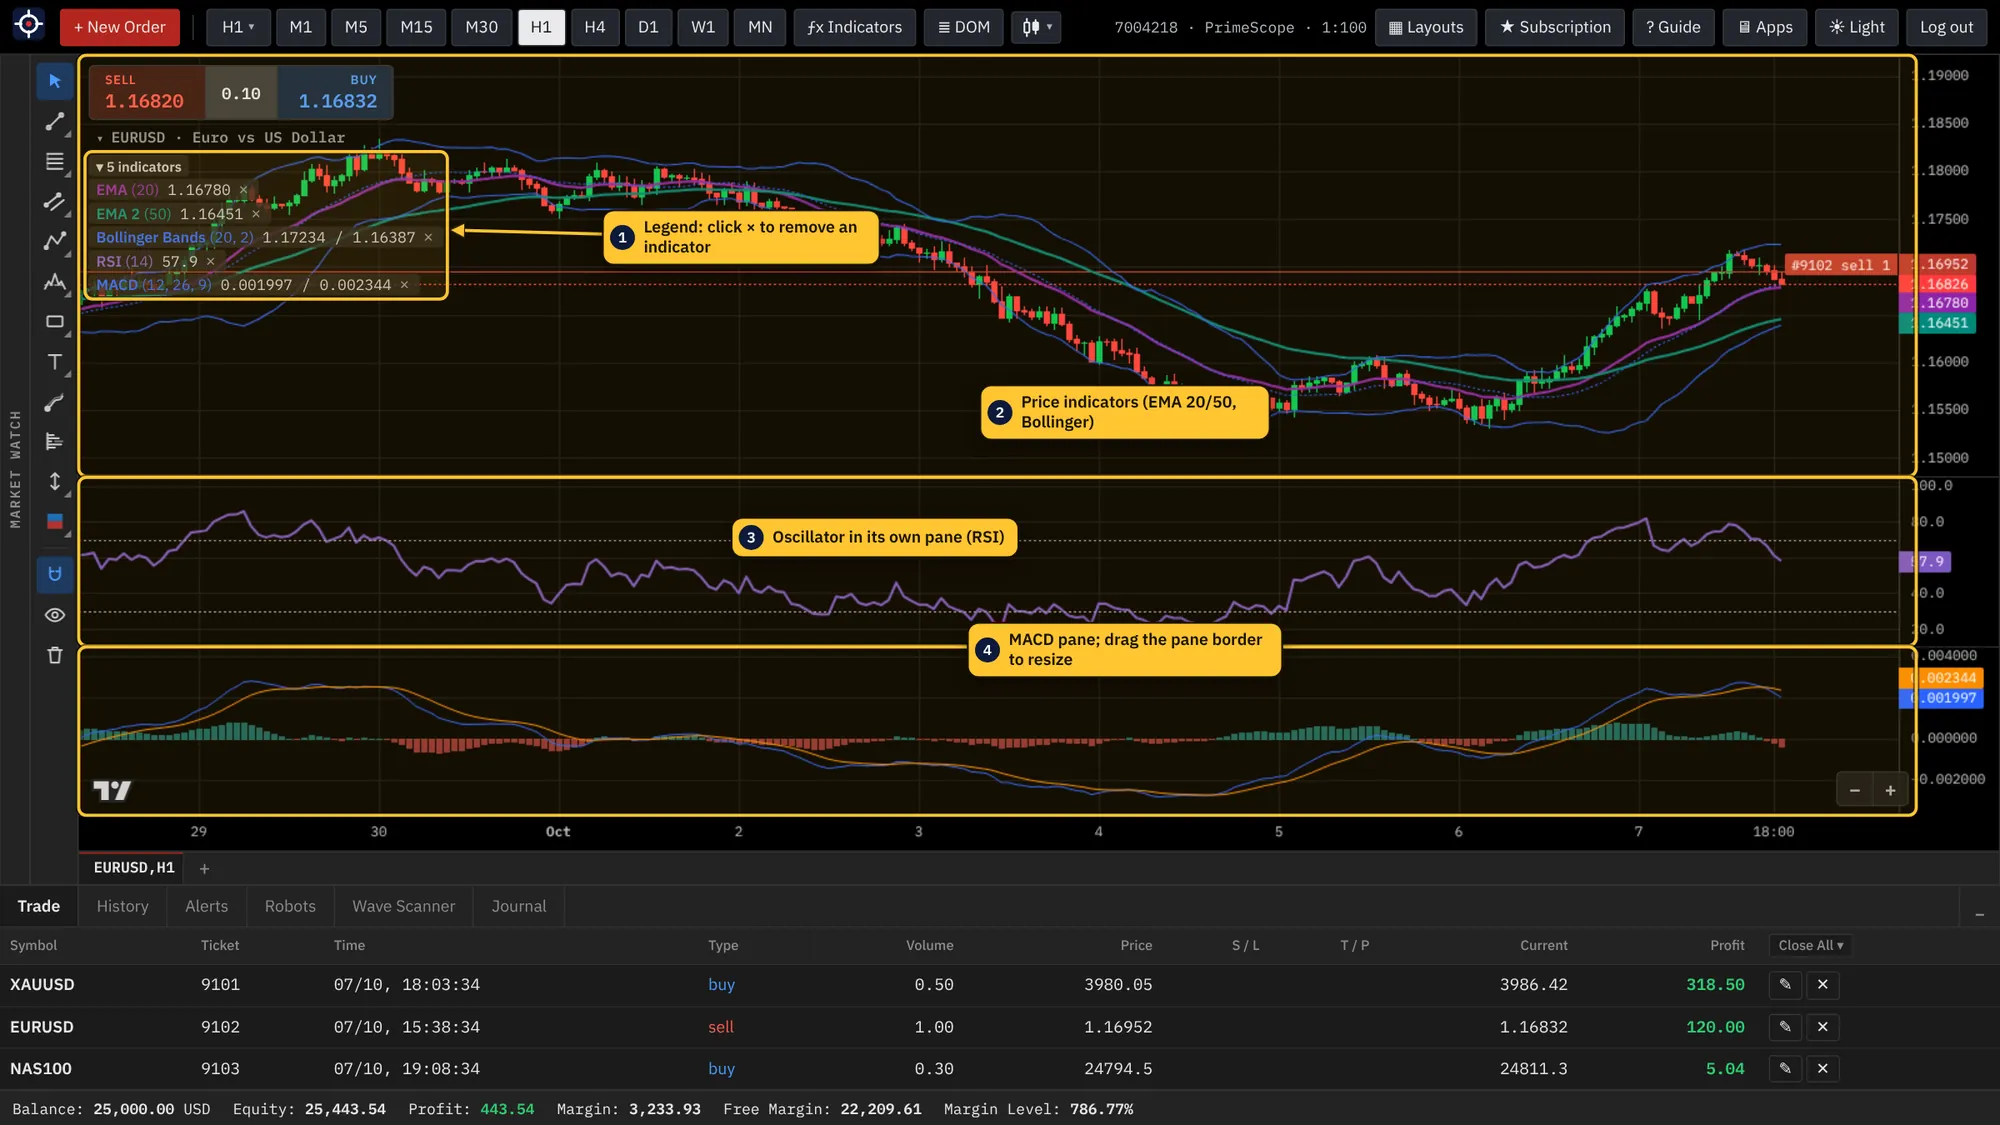
Task: Open the chart type candlestick dropdown
Action: [x=1036, y=27]
